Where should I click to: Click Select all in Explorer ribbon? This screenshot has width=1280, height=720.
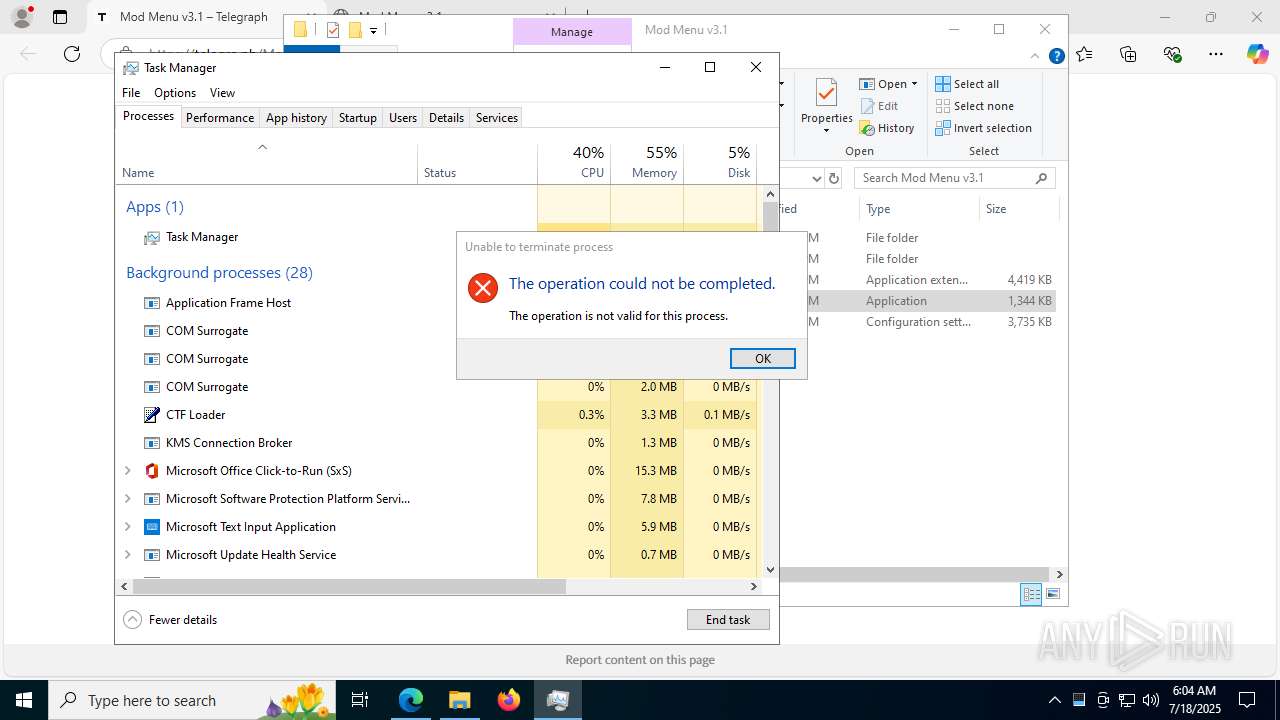coord(967,84)
